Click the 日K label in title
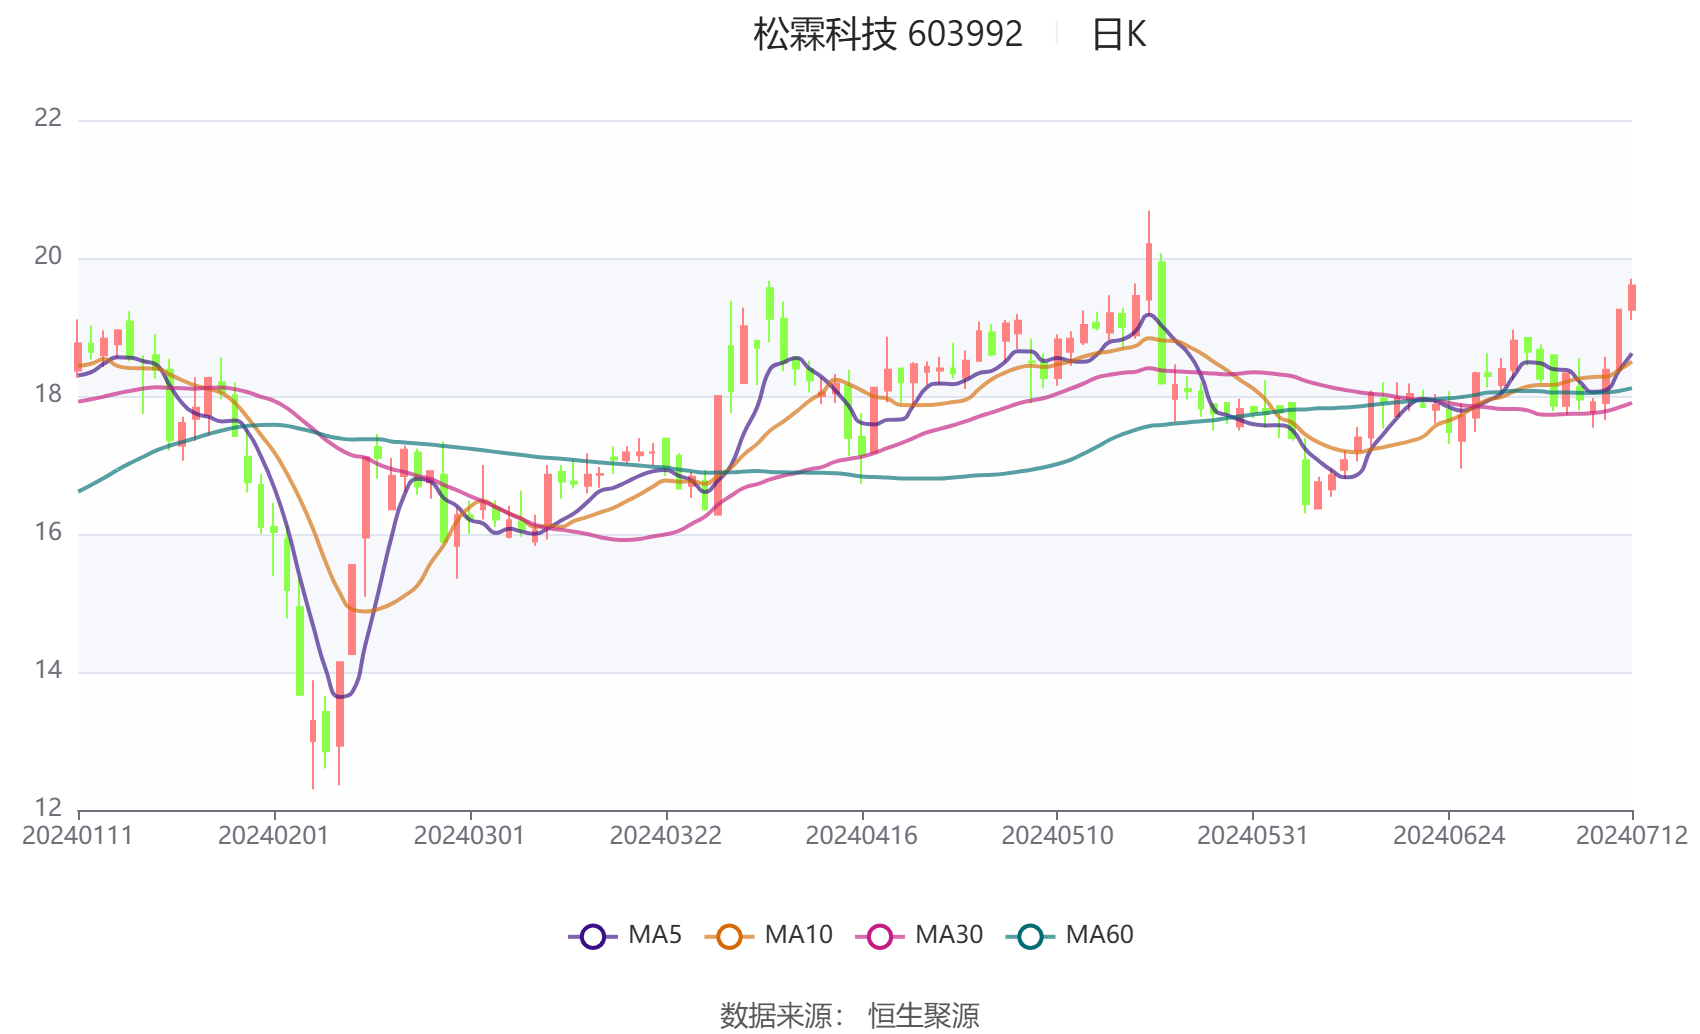 [1119, 34]
